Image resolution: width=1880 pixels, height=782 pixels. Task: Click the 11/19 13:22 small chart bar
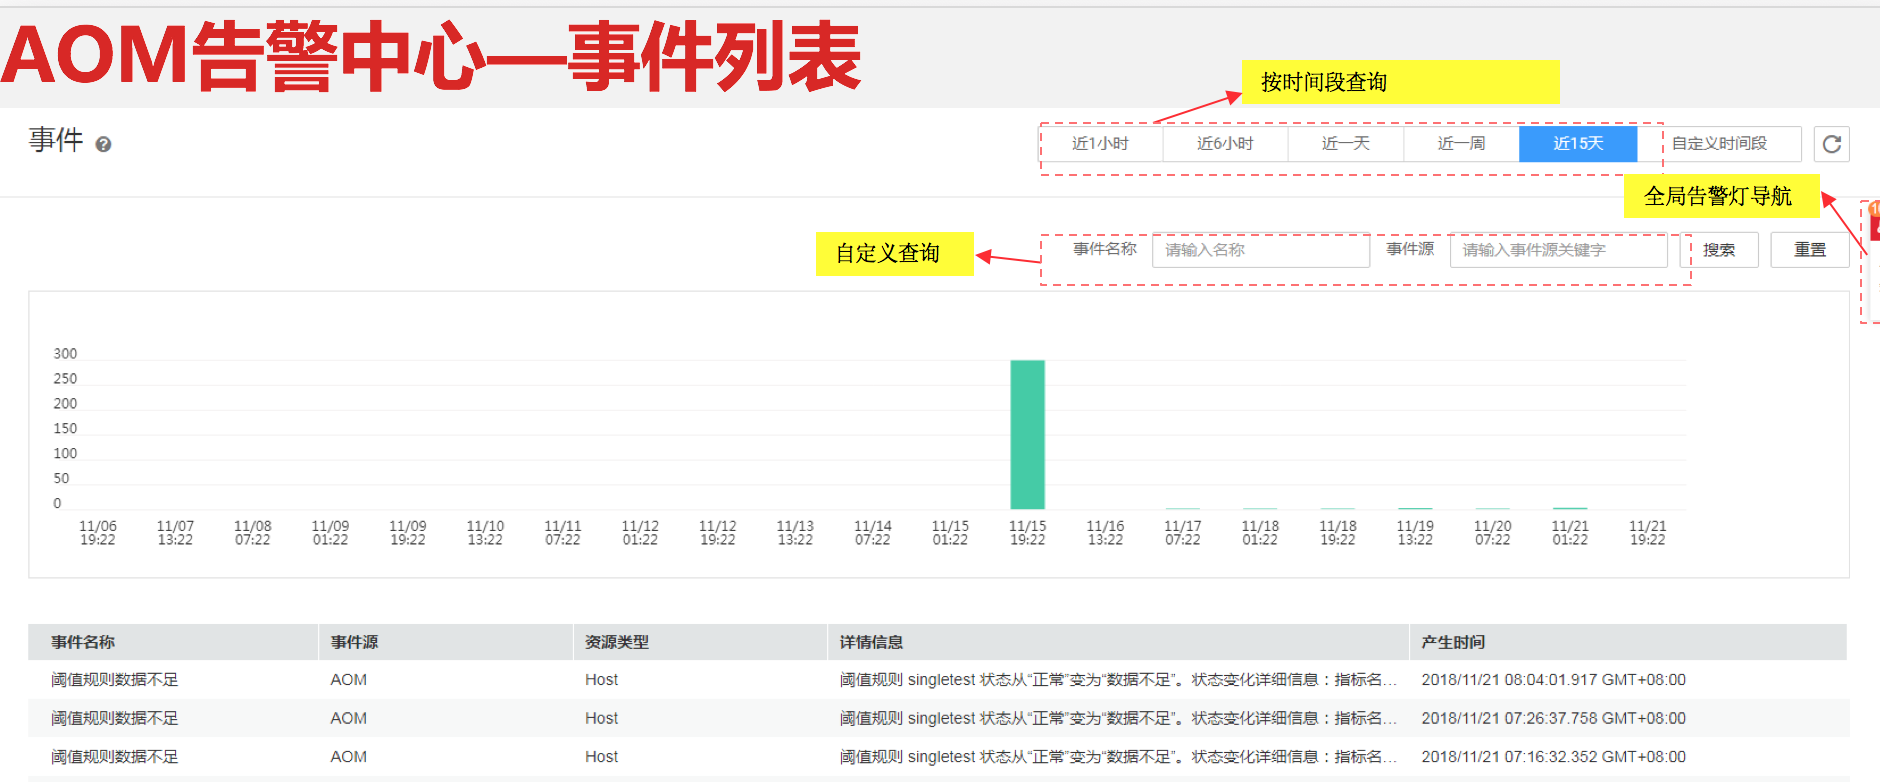[x=1415, y=508]
